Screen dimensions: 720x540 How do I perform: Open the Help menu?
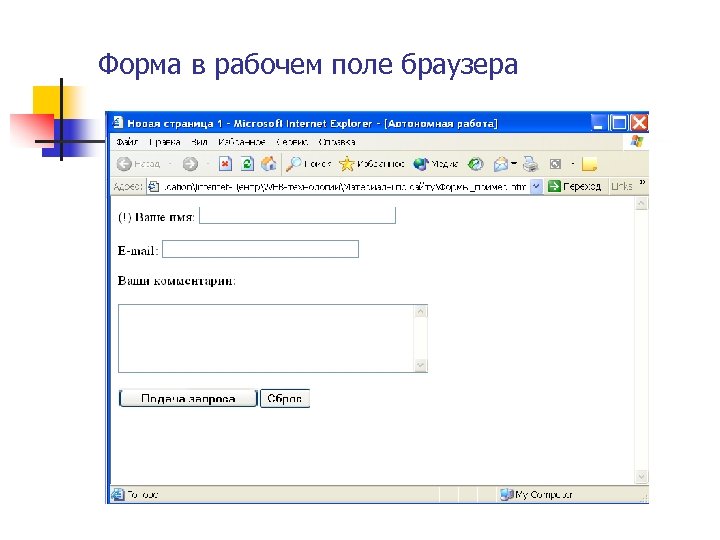pos(337,142)
